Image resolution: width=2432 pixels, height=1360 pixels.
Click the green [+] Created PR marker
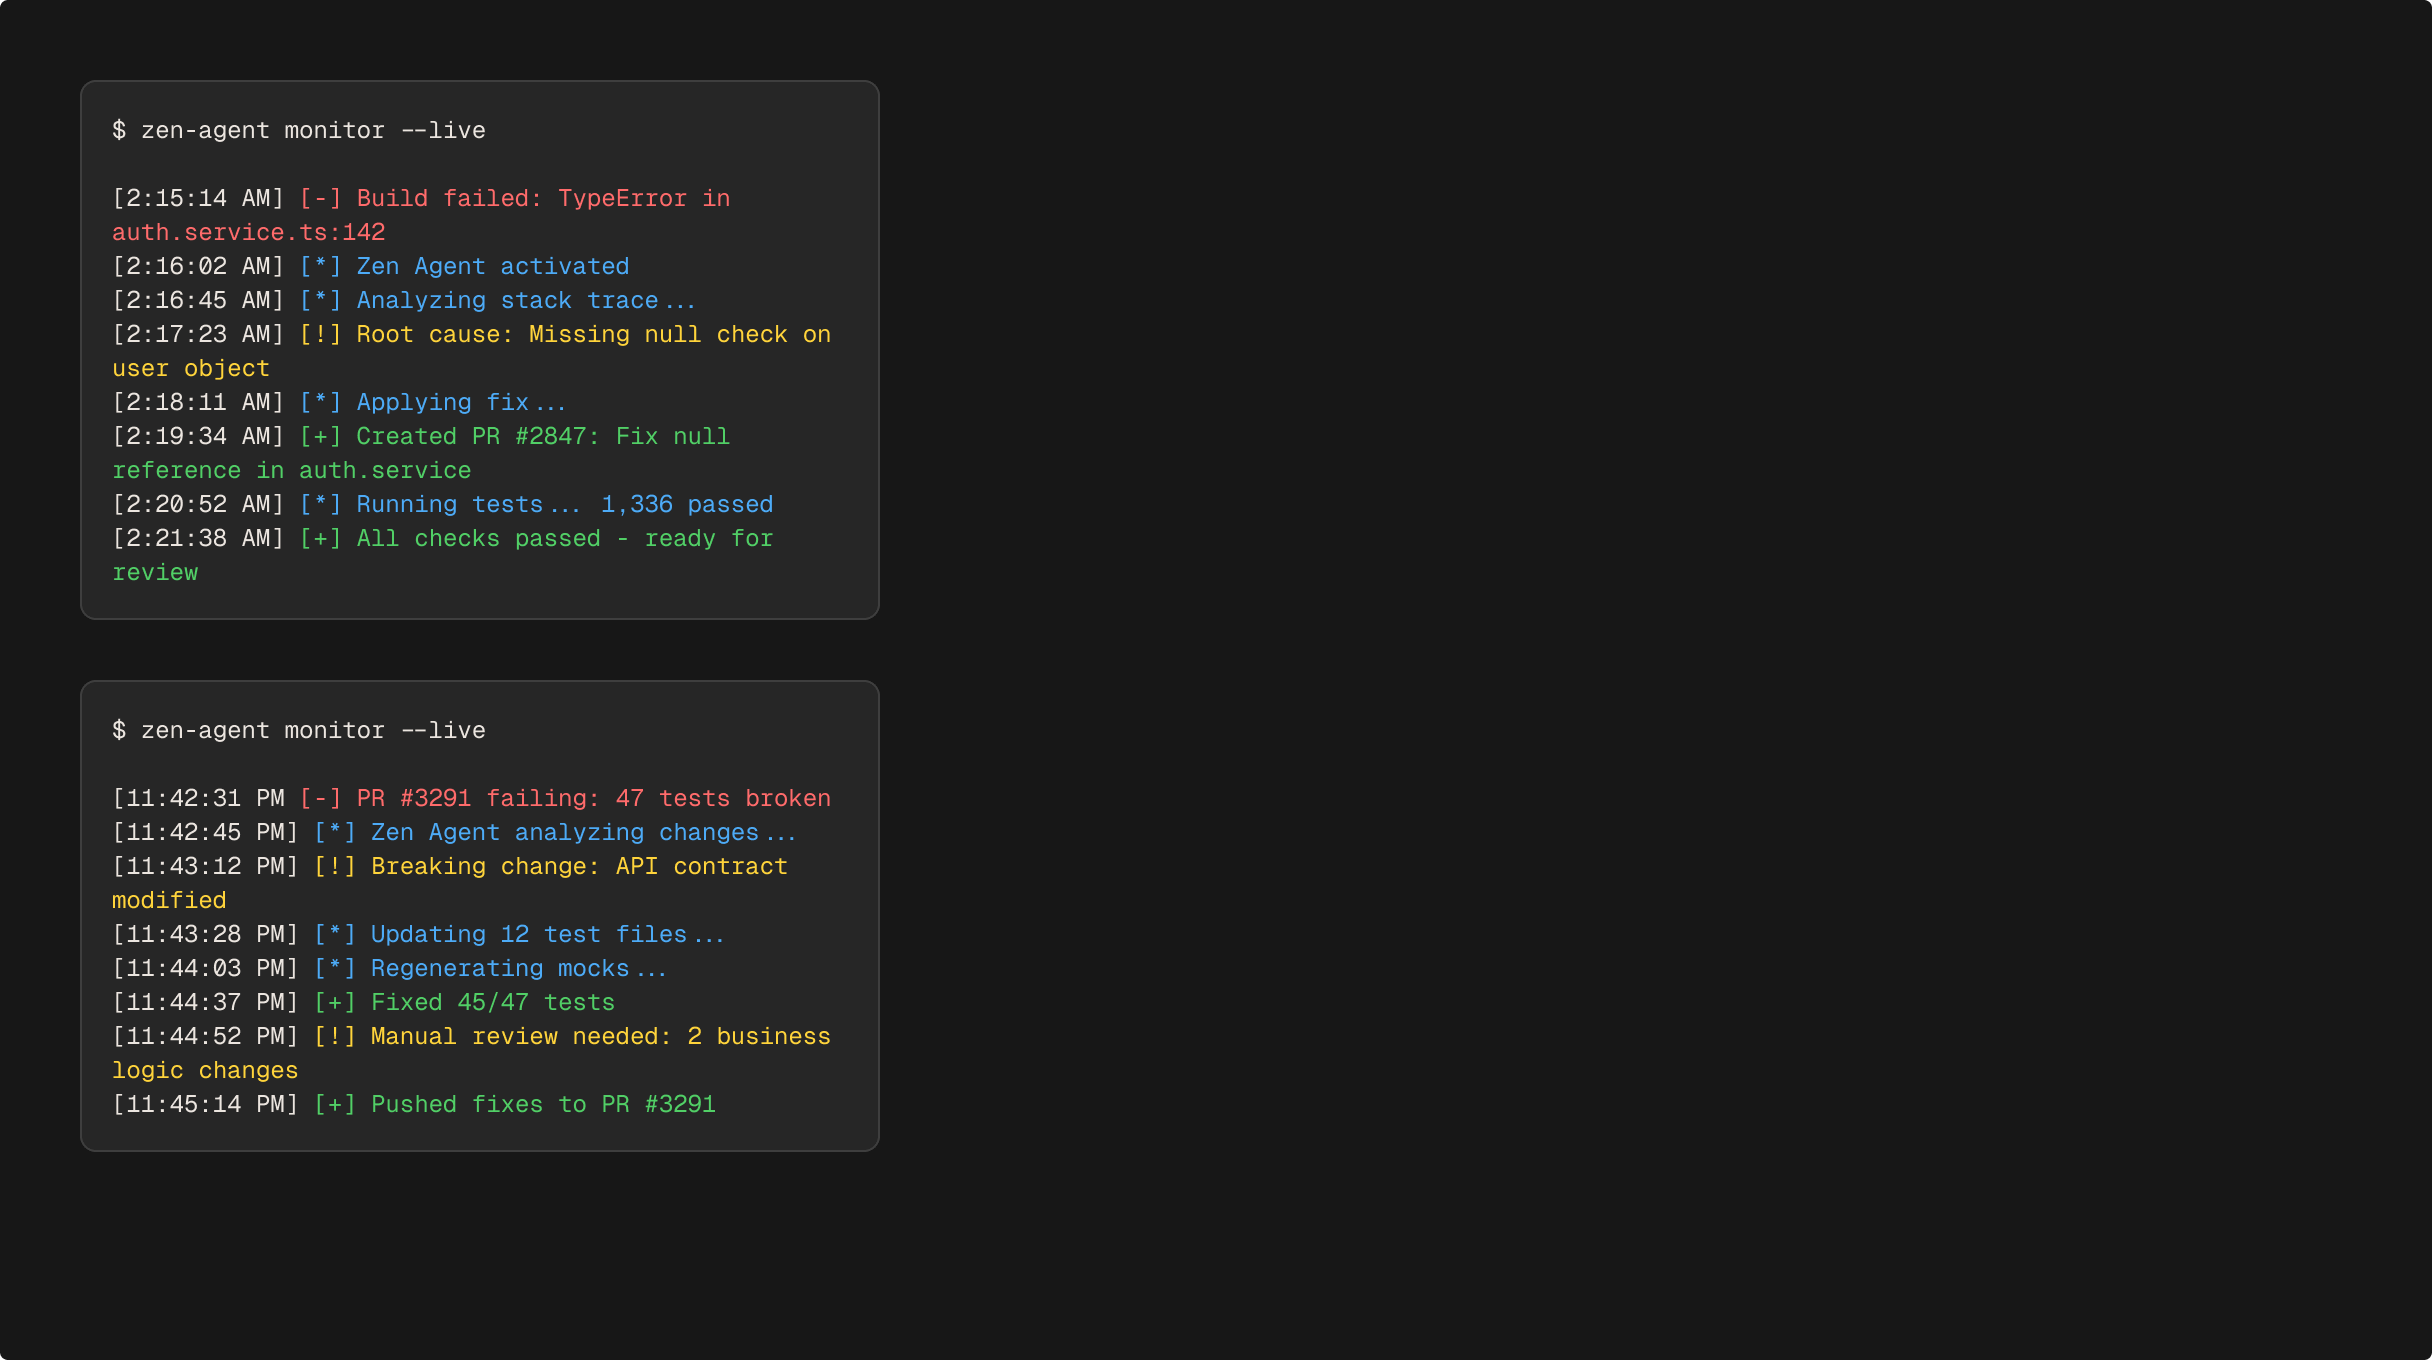320,436
